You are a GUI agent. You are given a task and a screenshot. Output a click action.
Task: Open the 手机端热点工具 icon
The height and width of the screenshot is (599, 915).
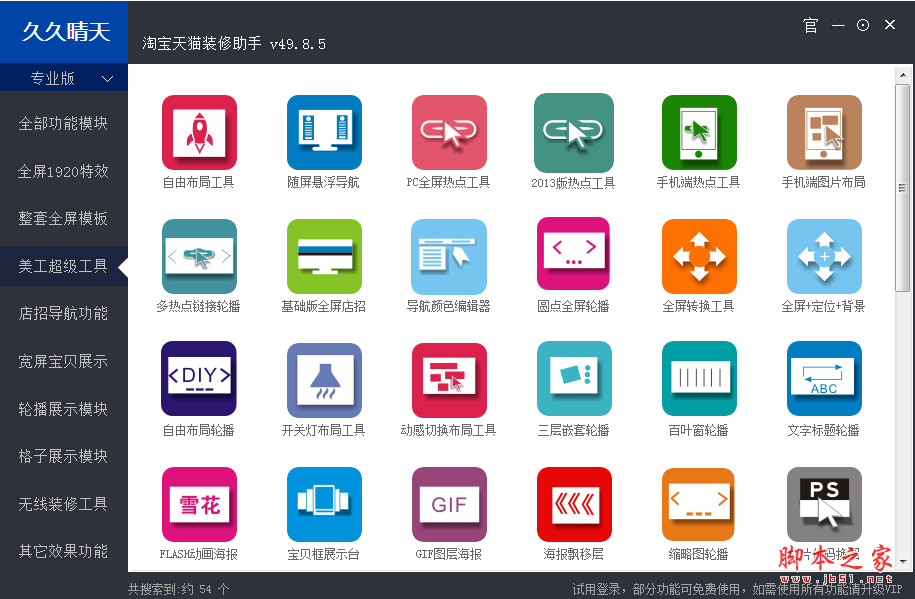pyautogui.click(x=699, y=133)
